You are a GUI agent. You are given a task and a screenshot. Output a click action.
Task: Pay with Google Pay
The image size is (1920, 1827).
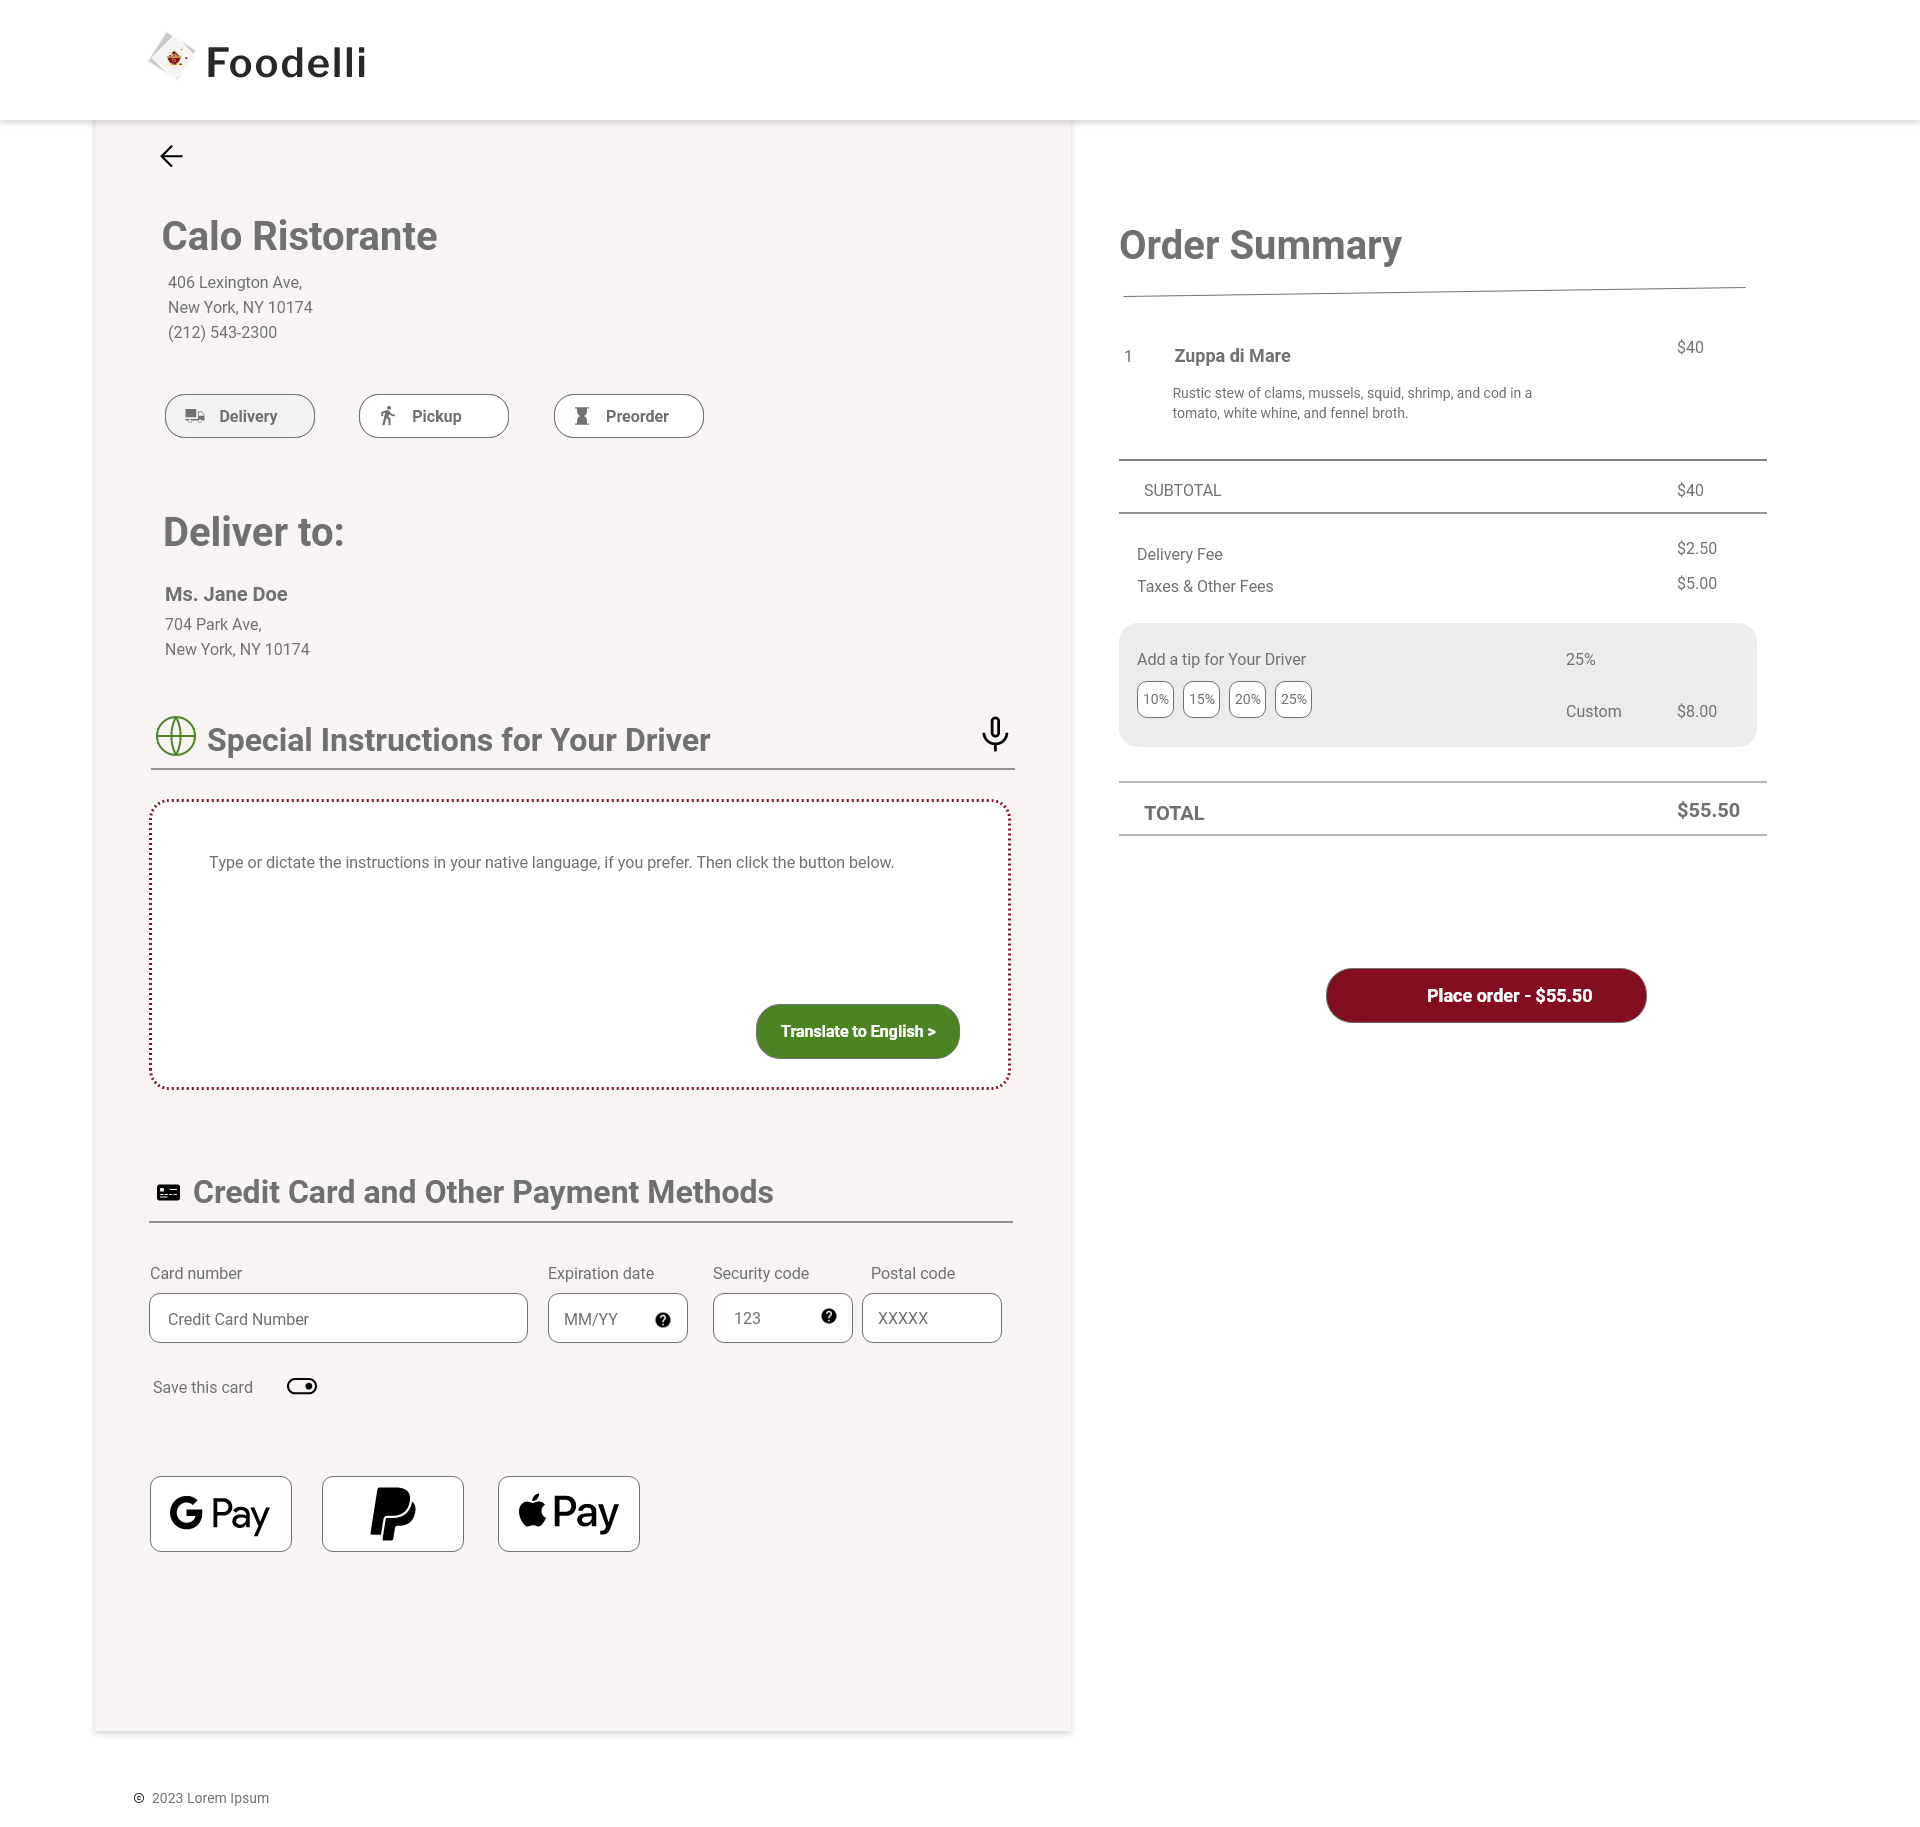[x=221, y=1514]
